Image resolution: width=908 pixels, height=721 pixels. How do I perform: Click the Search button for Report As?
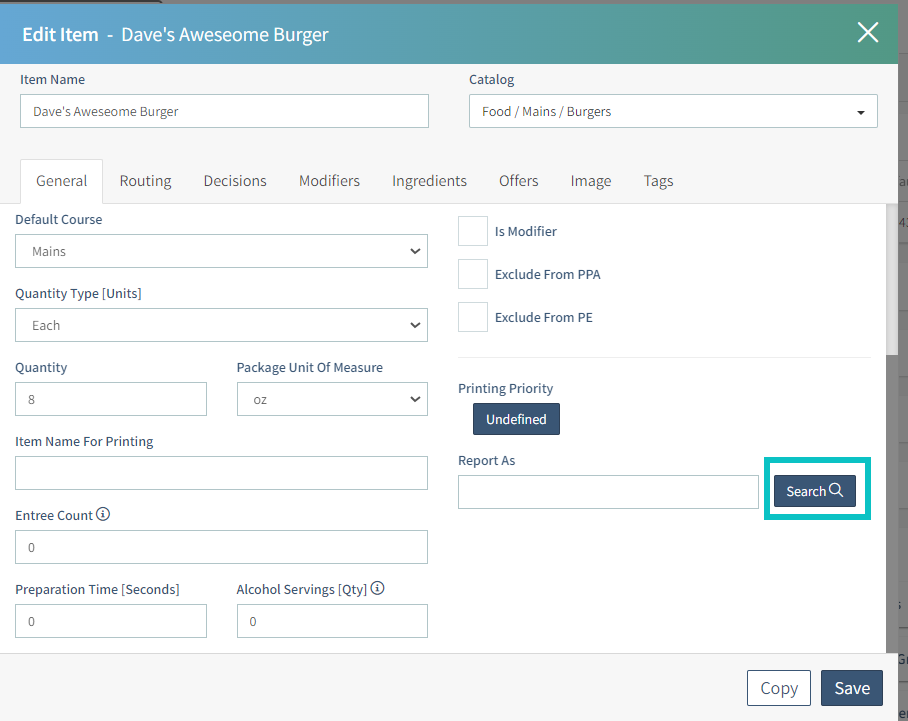(x=815, y=491)
